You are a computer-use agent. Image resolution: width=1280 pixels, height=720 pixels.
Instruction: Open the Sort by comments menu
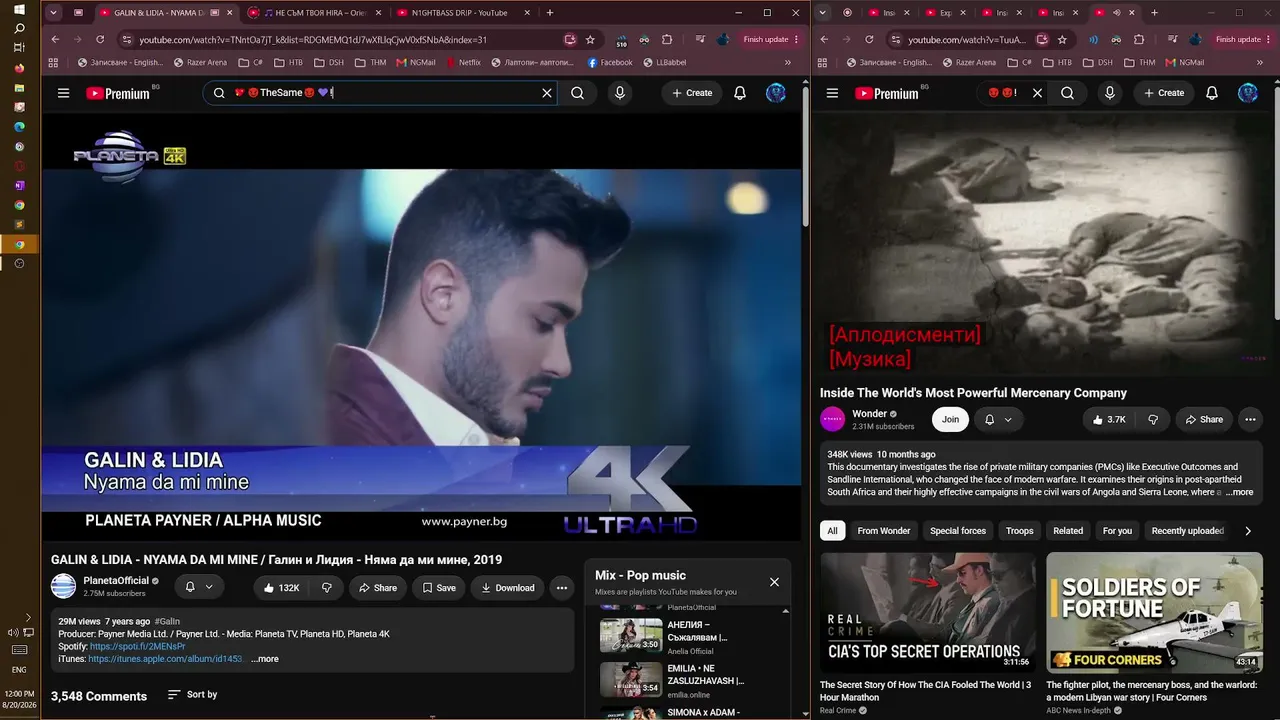(192, 694)
